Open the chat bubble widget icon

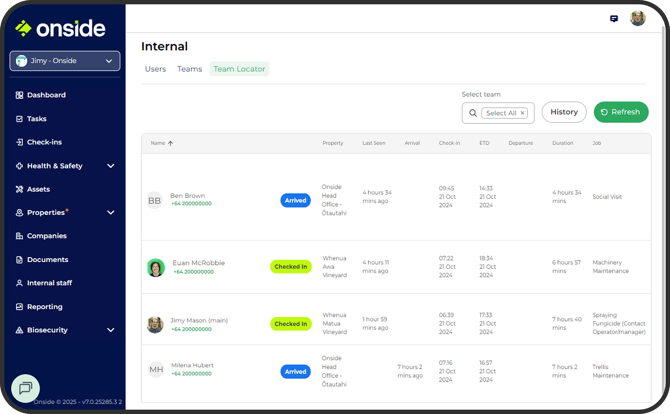[x=26, y=388]
